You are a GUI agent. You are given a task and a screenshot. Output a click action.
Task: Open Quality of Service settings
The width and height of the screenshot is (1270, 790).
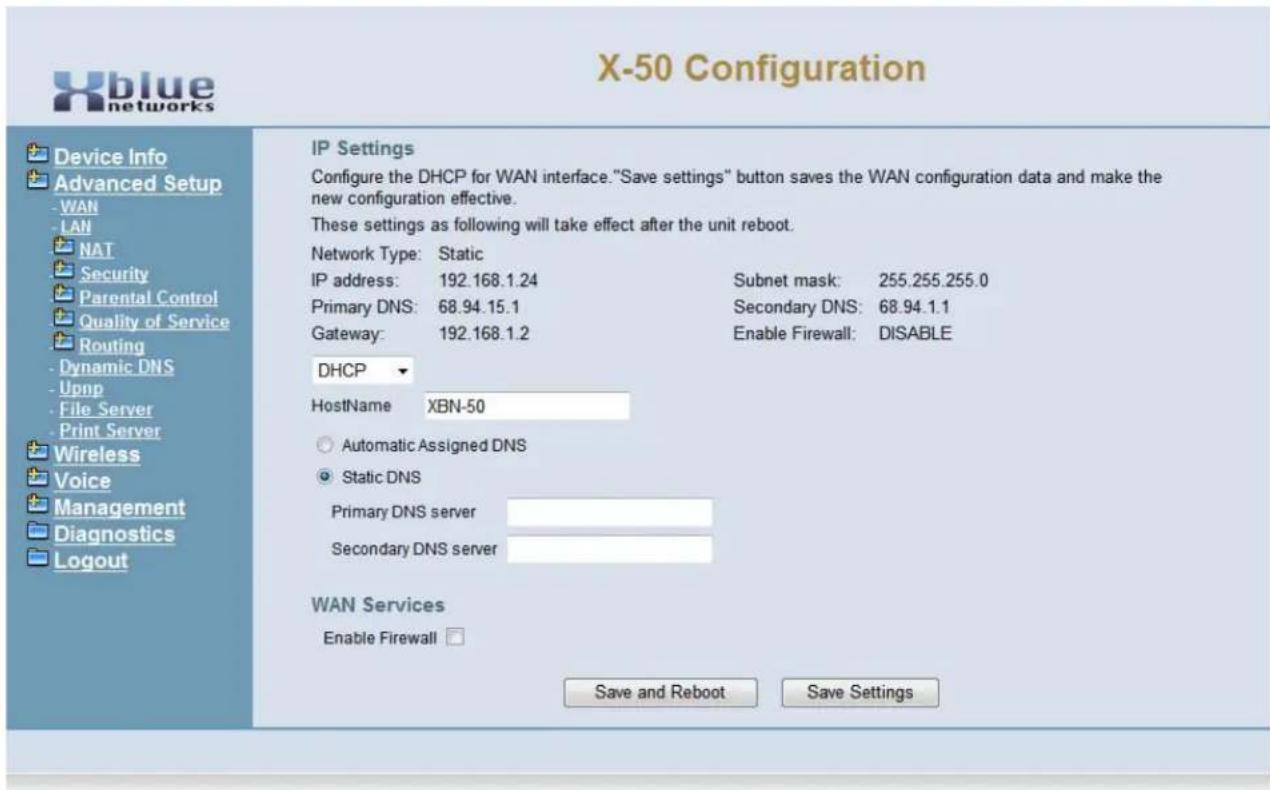click(155, 322)
